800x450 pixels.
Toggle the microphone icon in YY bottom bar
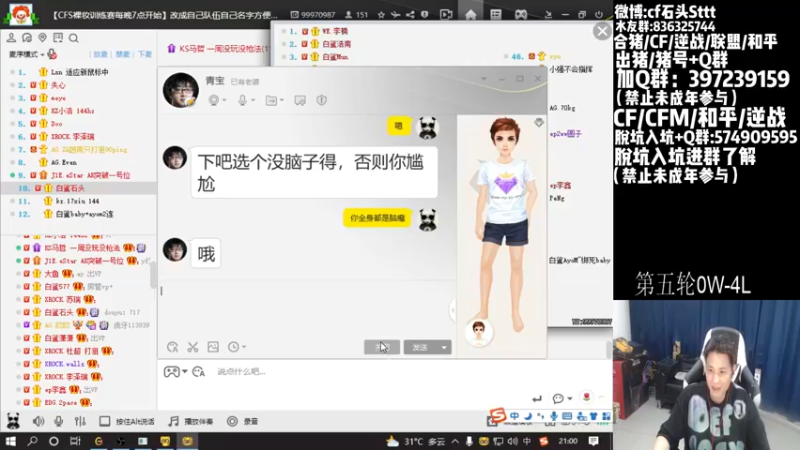click(59, 421)
